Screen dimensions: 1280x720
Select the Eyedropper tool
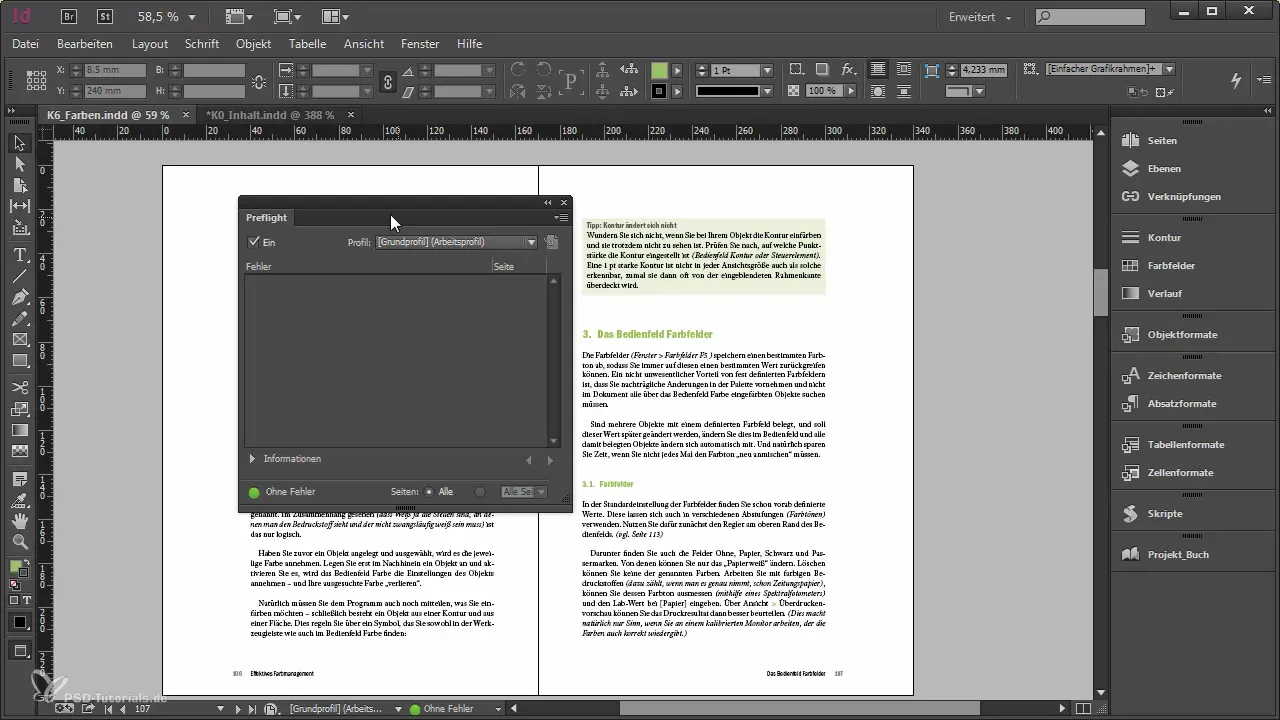20,499
